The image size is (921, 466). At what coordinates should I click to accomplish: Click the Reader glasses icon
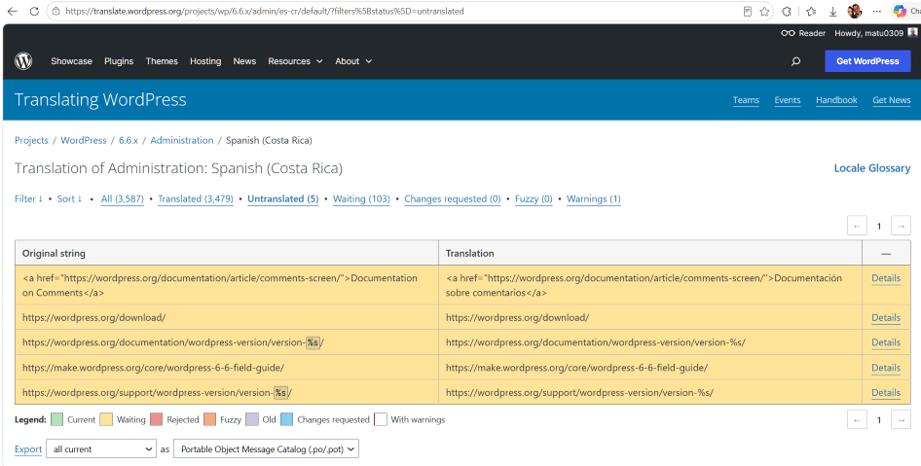pyautogui.click(x=788, y=33)
